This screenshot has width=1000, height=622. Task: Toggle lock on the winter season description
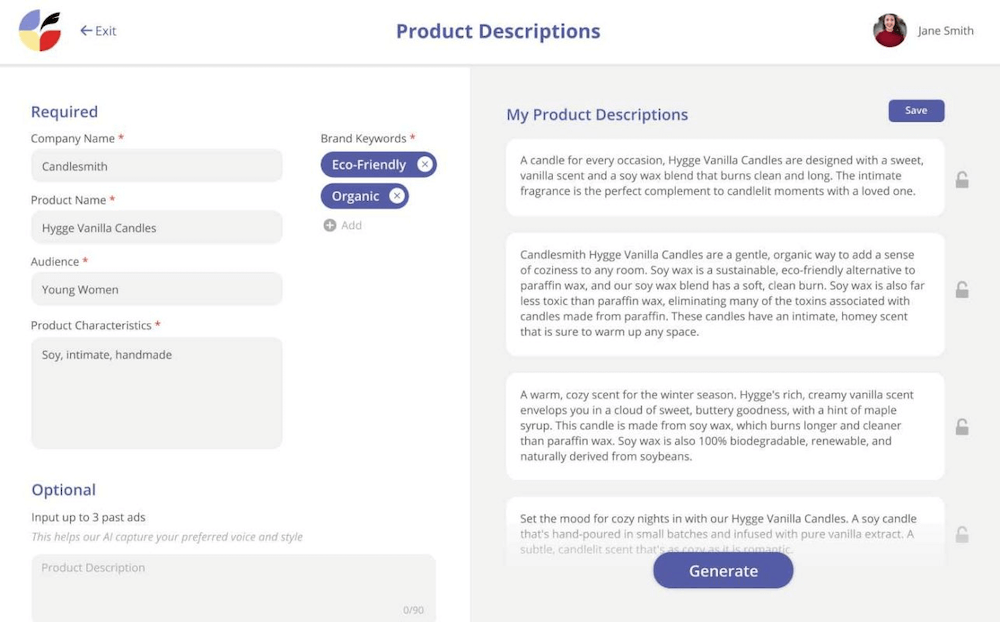click(x=961, y=427)
